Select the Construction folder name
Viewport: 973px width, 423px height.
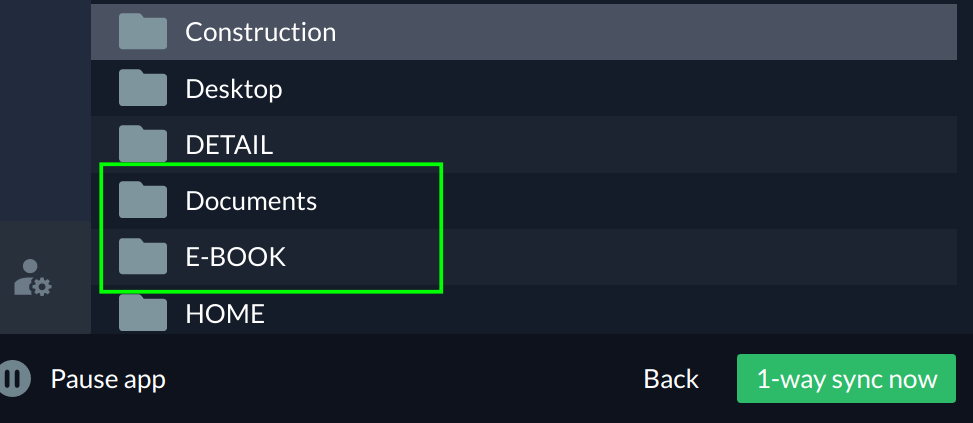click(260, 32)
